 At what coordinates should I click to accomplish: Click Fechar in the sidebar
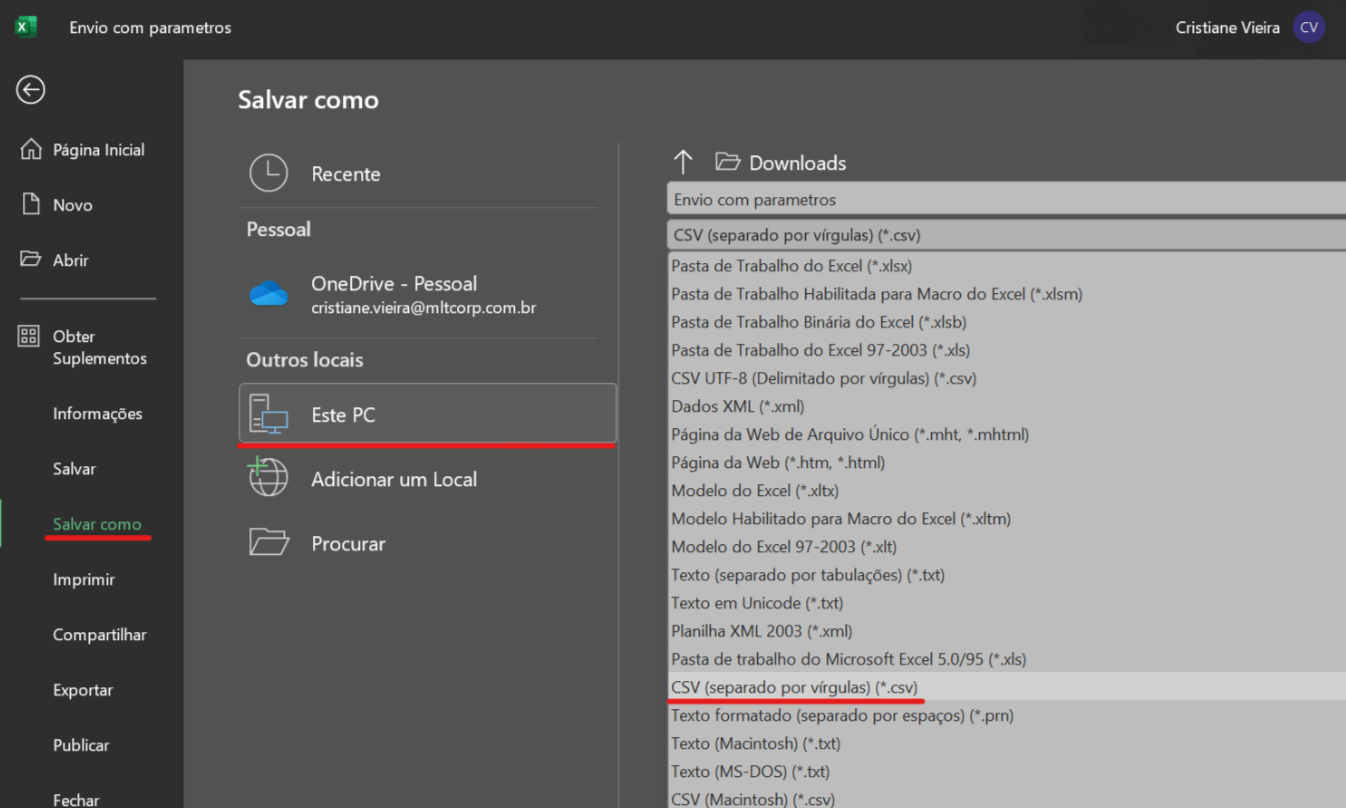[76, 800]
